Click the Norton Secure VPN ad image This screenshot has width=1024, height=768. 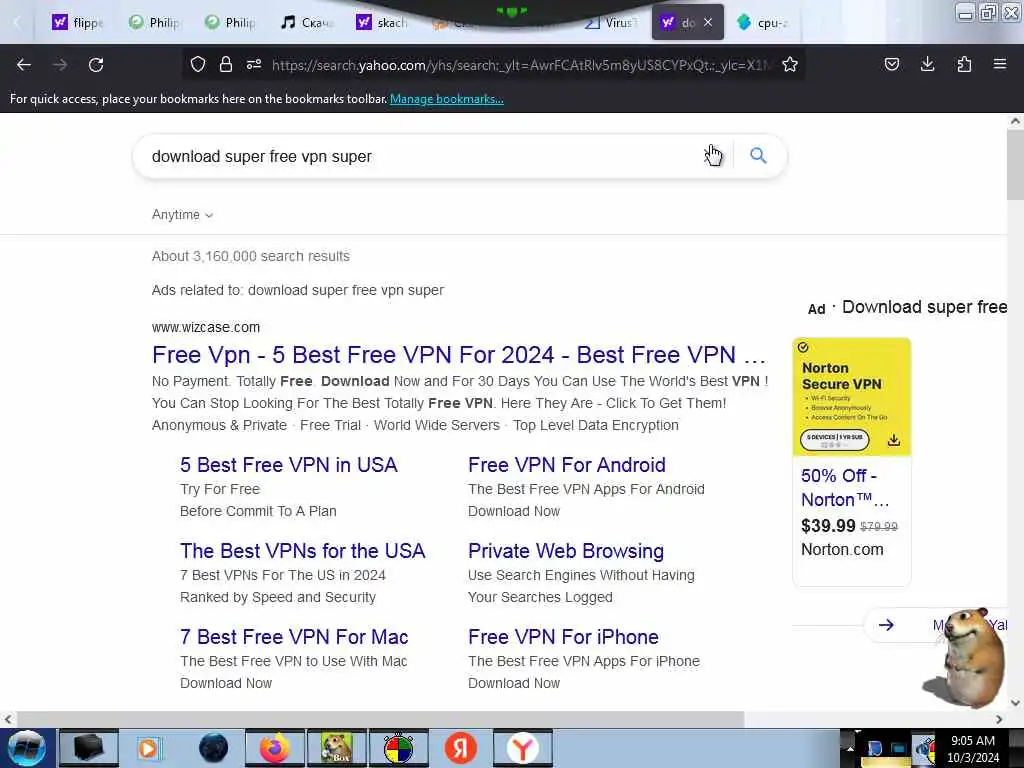852,397
